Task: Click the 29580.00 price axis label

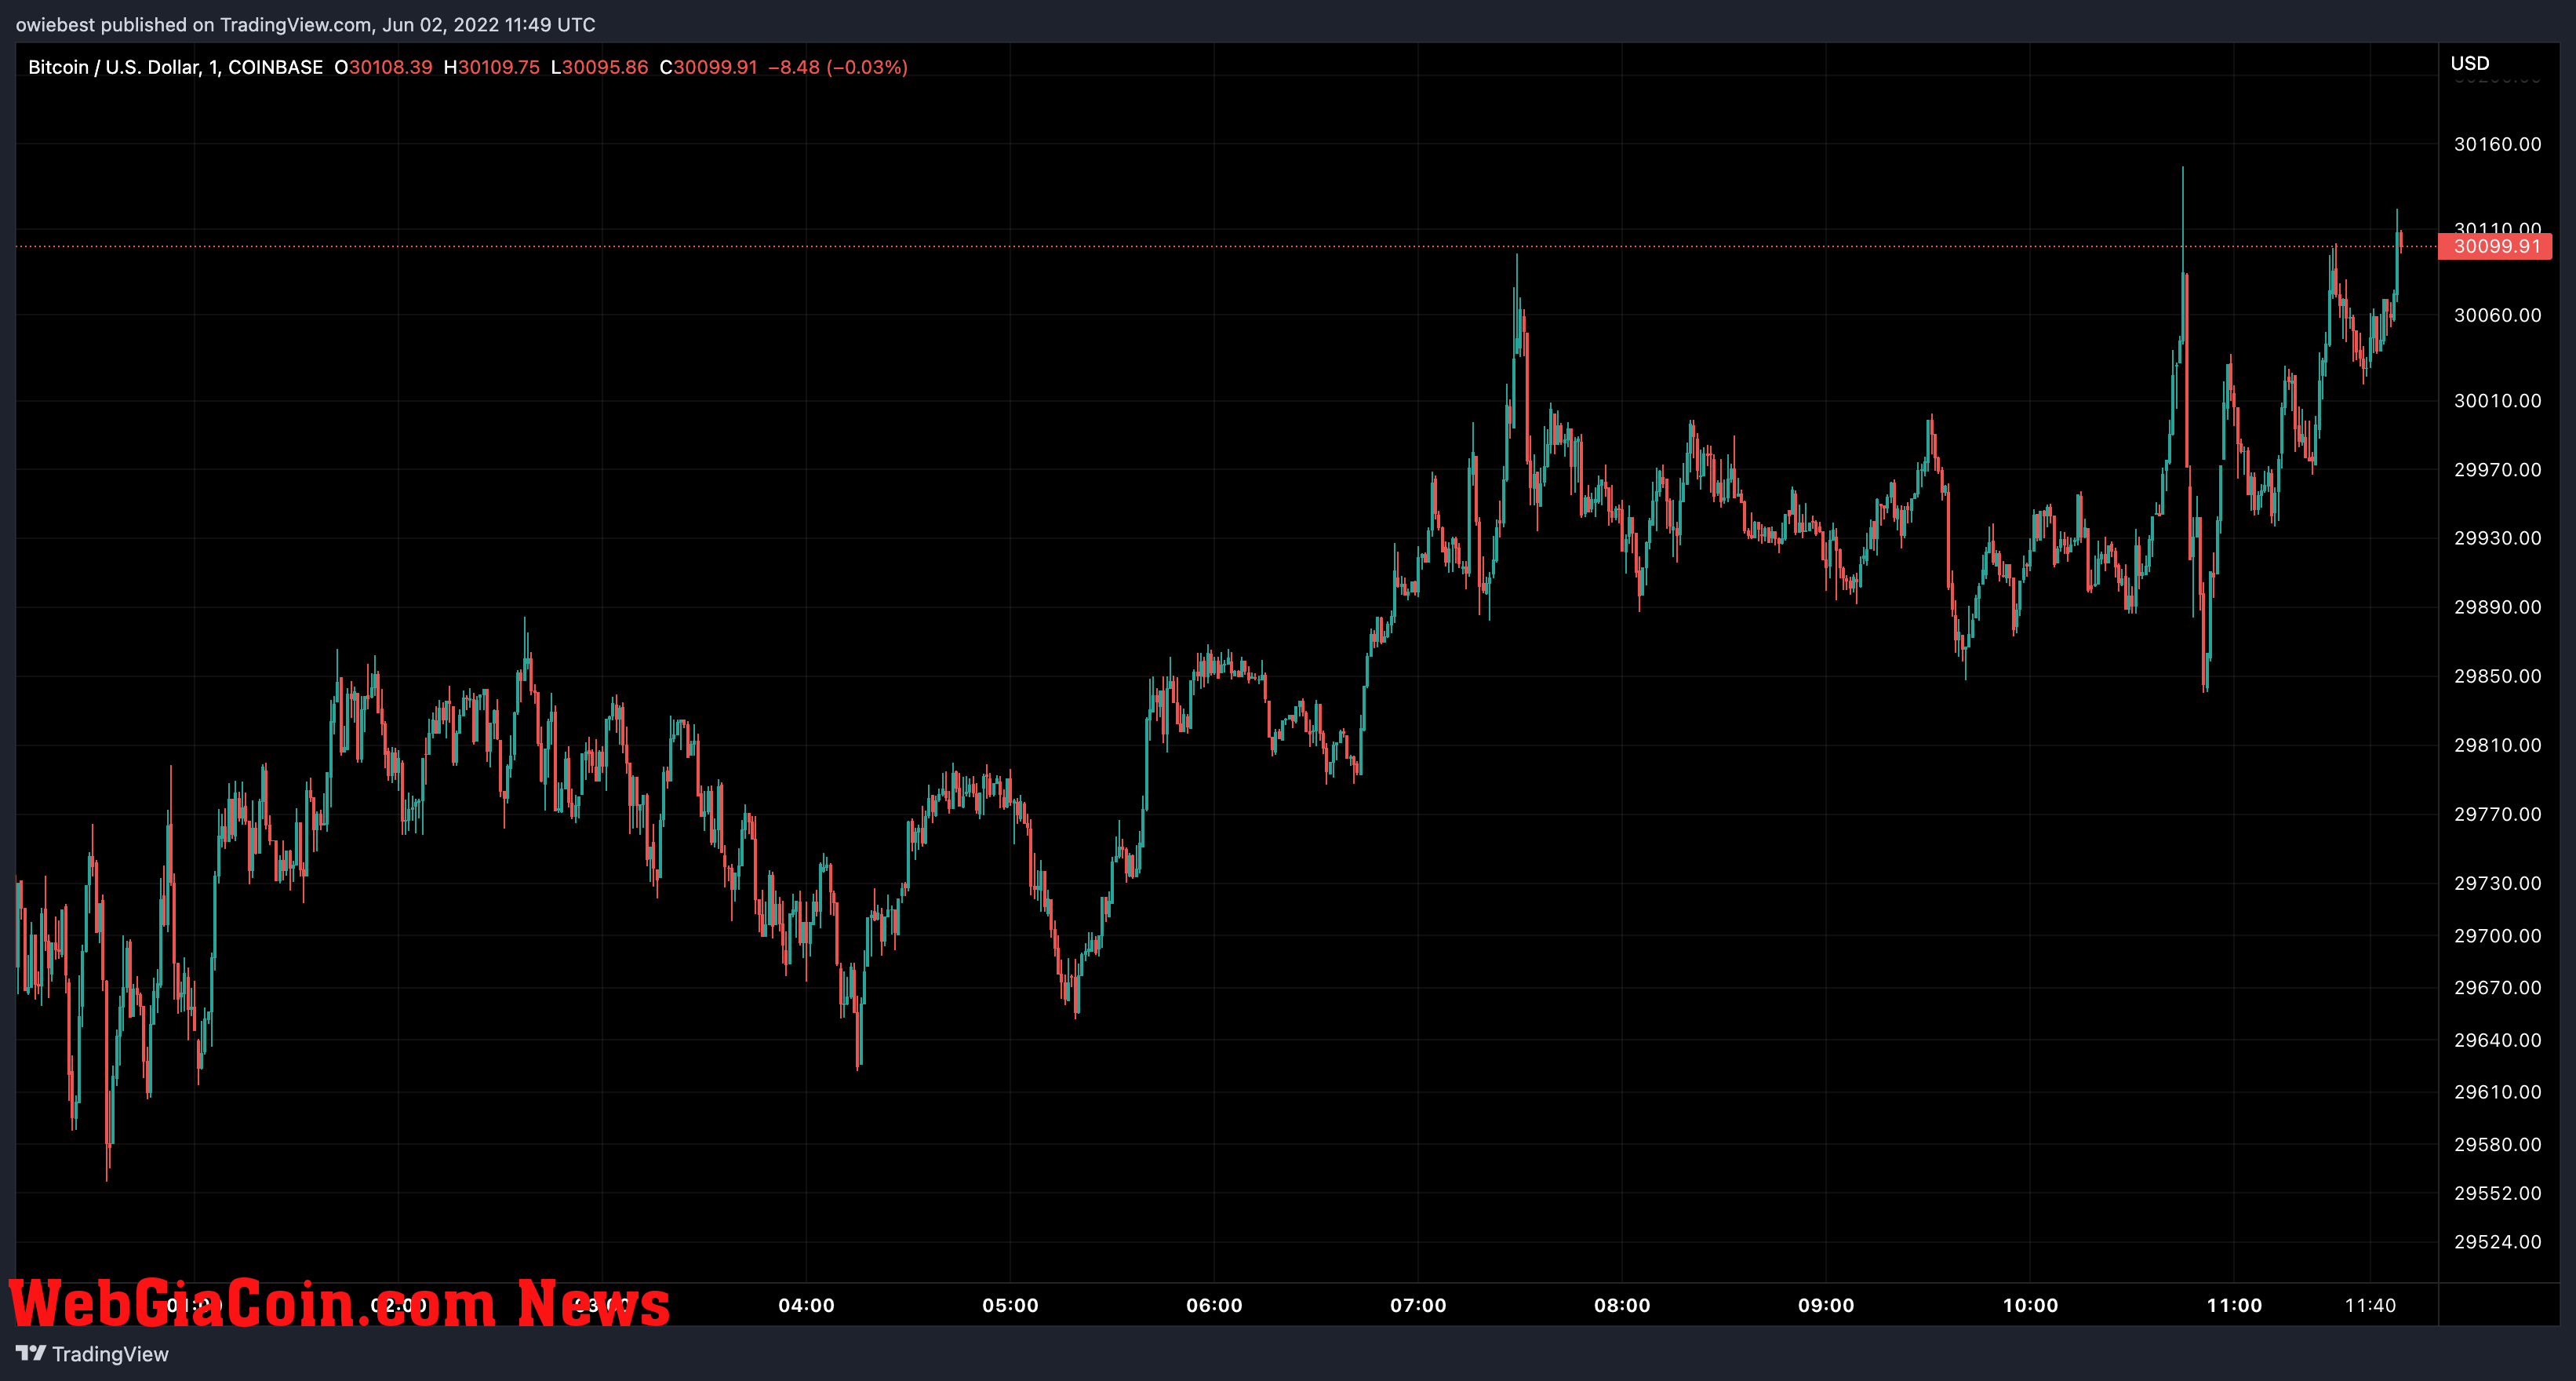Action: coord(2497,1144)
